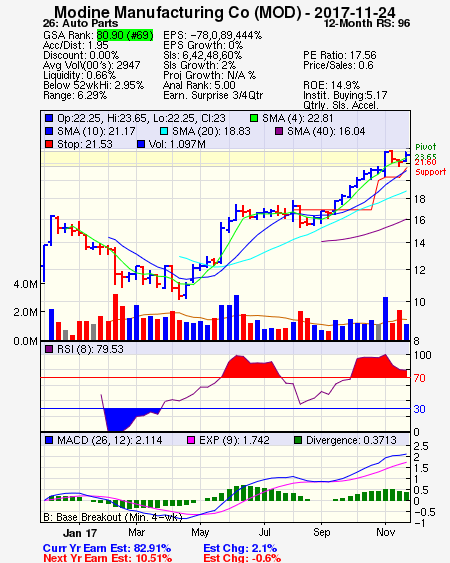Click the 'B: Base Breakout (Min. 4-wk)' note
Screen dimensions: 450x563
click(113, 517)
